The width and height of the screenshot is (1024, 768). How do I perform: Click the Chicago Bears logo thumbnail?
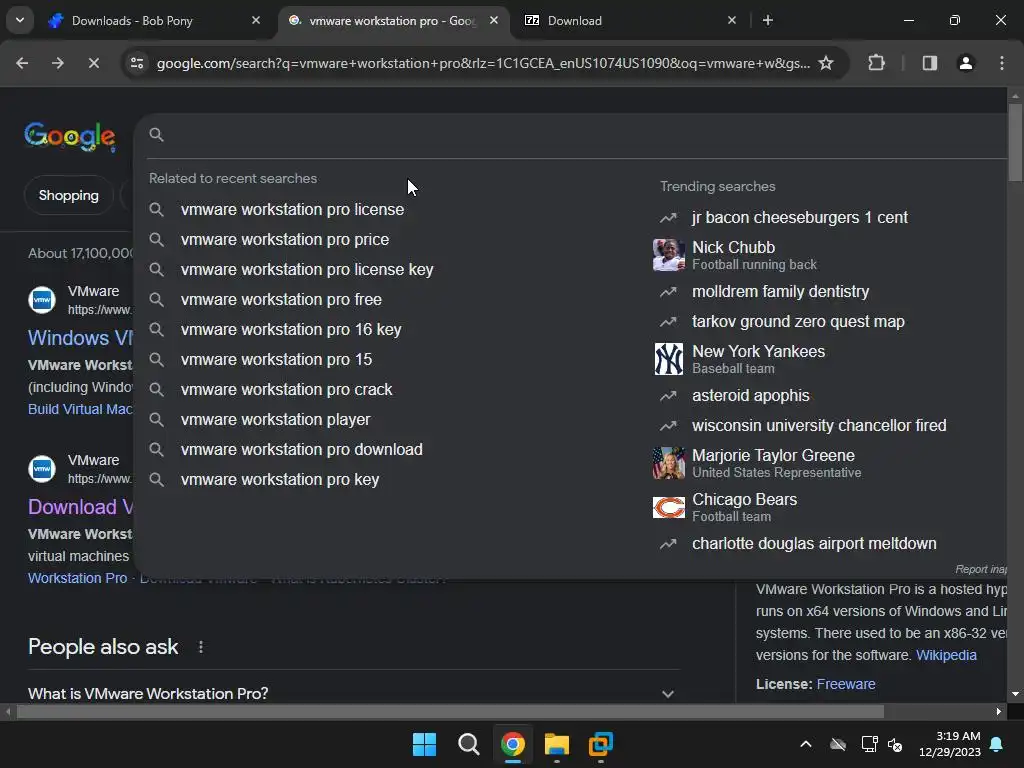point(669,507)
